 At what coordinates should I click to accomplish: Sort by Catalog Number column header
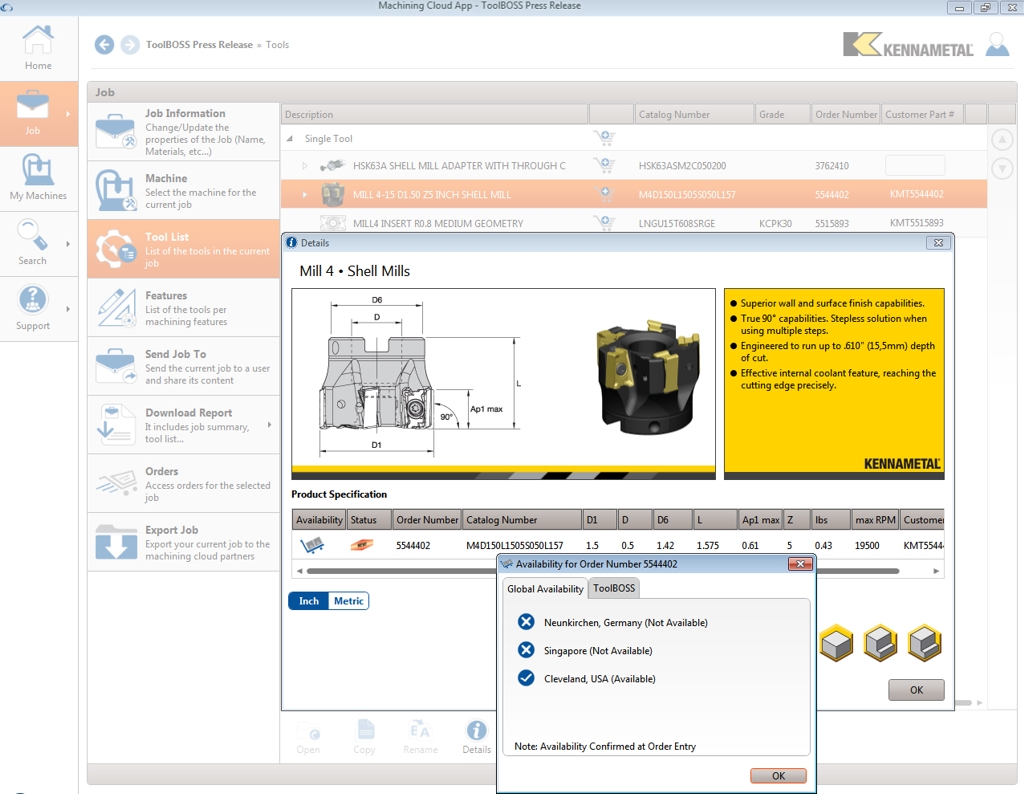694,114
